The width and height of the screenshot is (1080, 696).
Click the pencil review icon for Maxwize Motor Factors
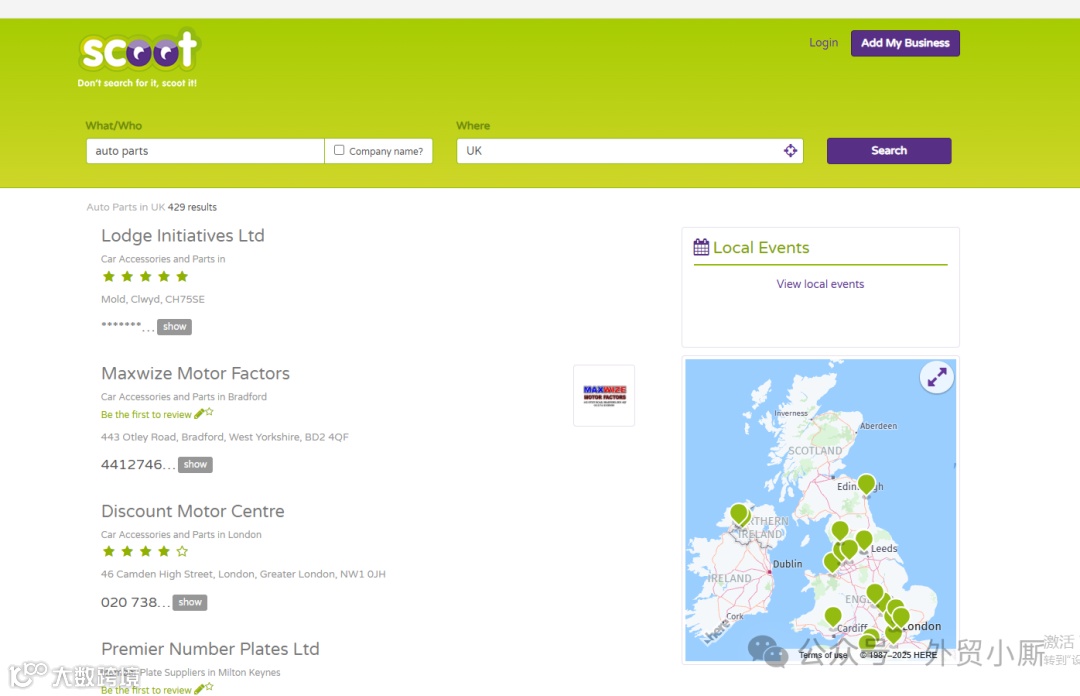199,413
